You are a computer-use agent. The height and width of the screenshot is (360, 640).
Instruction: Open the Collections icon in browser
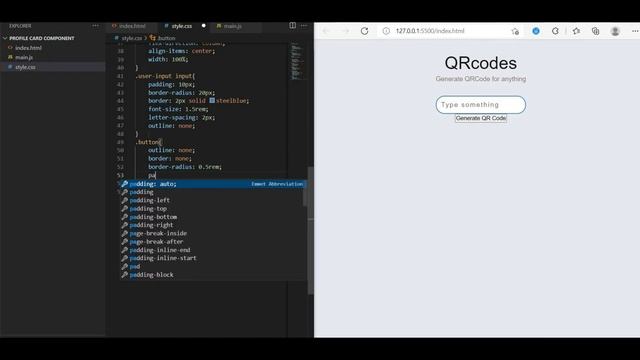coord(596,31)
